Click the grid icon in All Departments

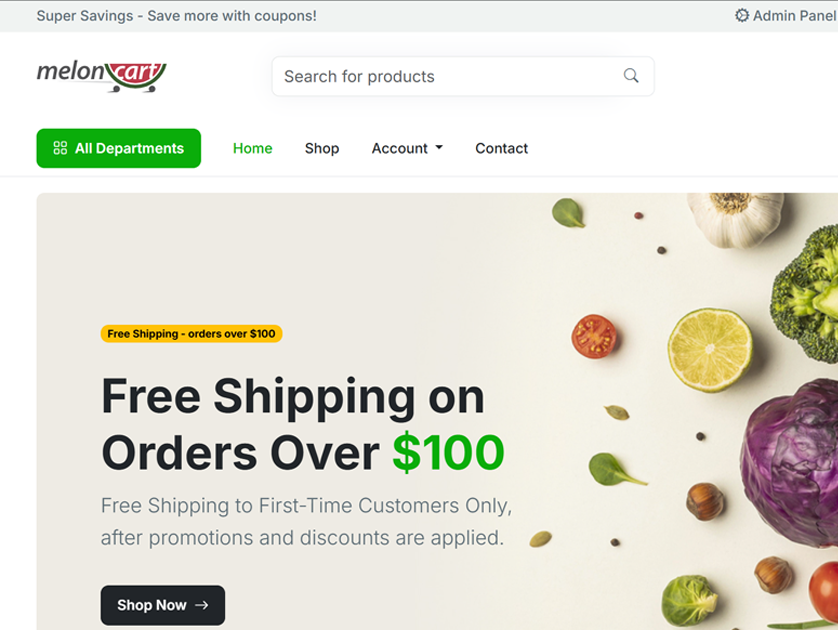coord(60,148)
